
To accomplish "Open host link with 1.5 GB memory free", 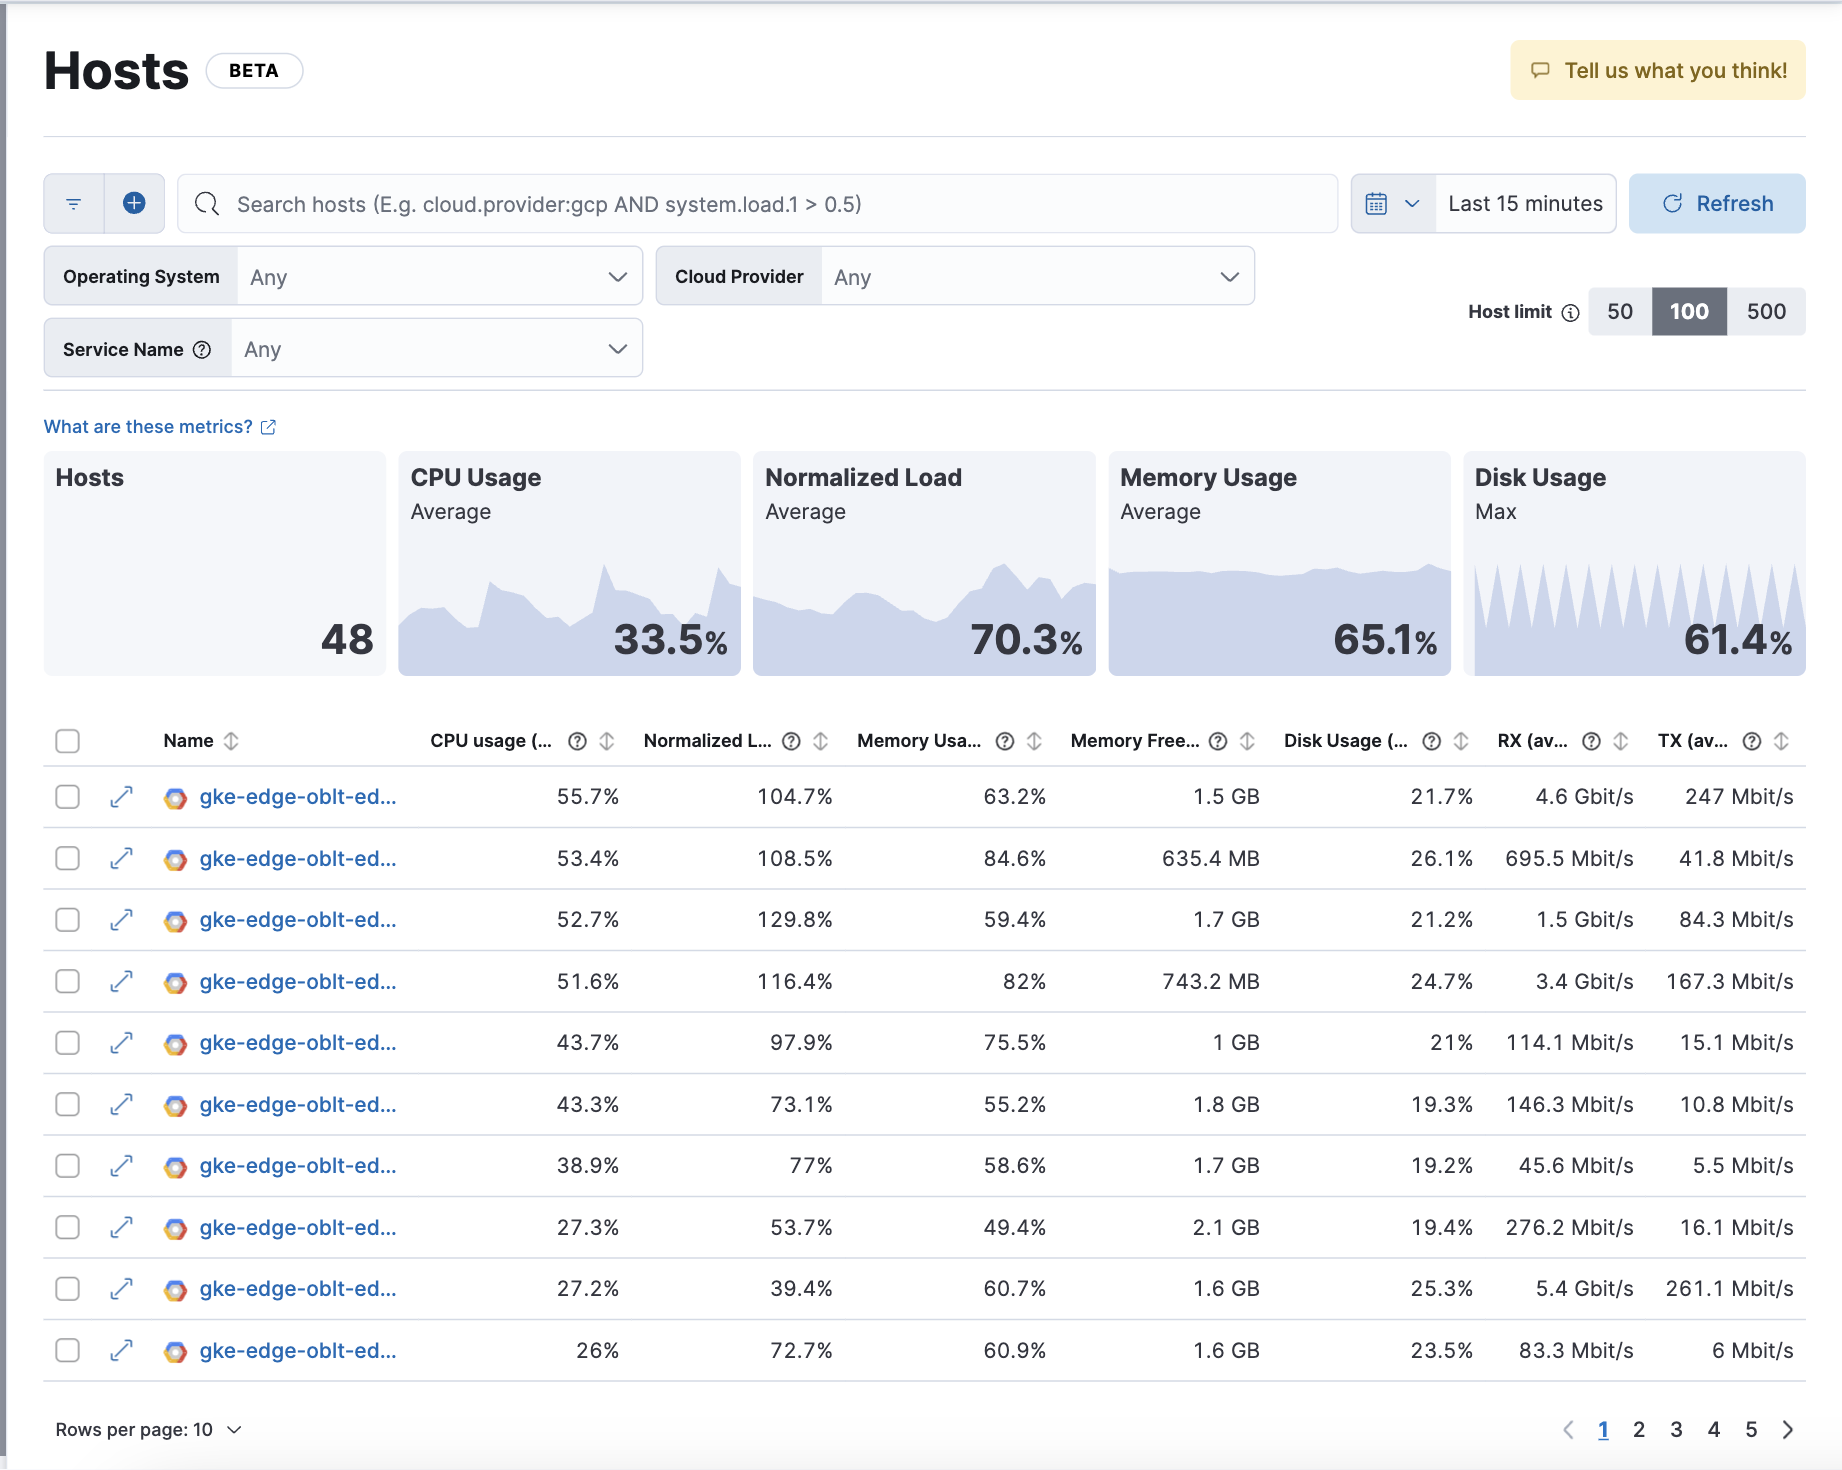I will click(298, 797).
